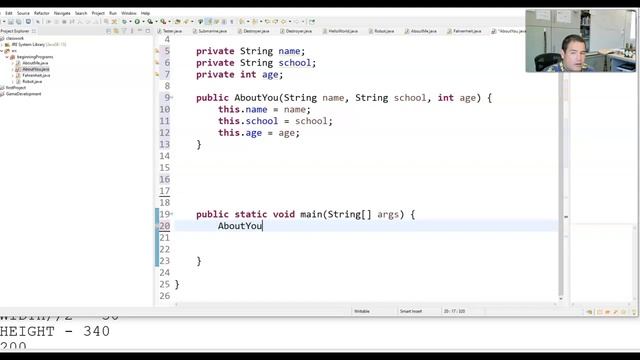The width and height of the screenshot is (640, 360).
Task: Collapse the main method fold on line 19
Action: pos(172,214)
